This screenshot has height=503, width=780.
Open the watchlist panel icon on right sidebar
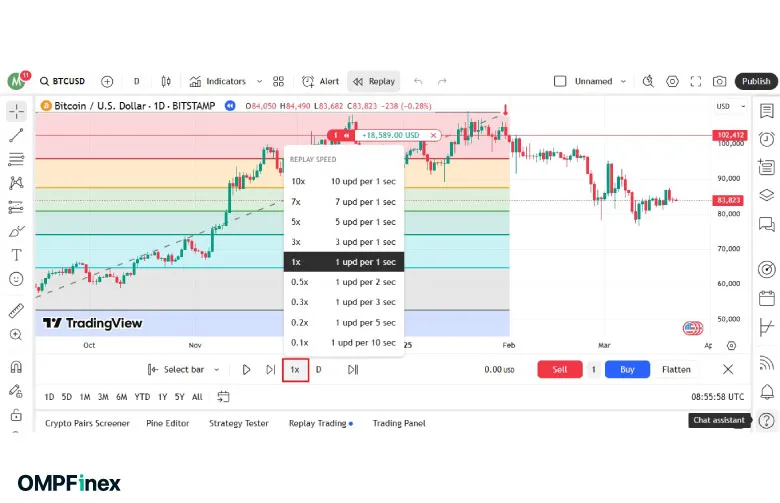point(766,111)
